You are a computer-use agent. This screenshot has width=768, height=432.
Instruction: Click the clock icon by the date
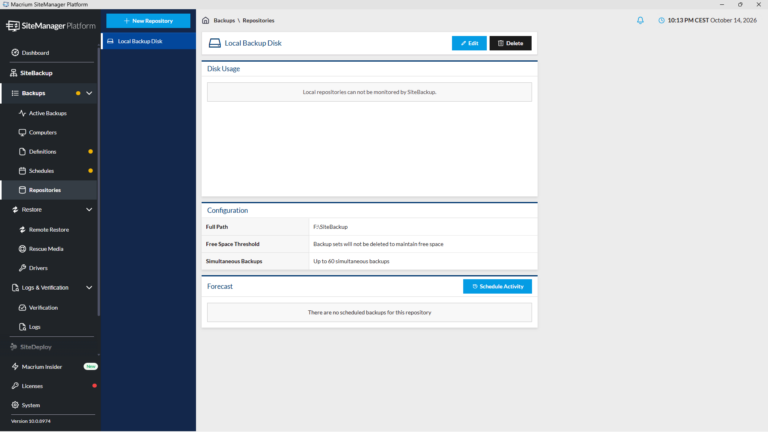pyautogui.click(x=661, y=21)
